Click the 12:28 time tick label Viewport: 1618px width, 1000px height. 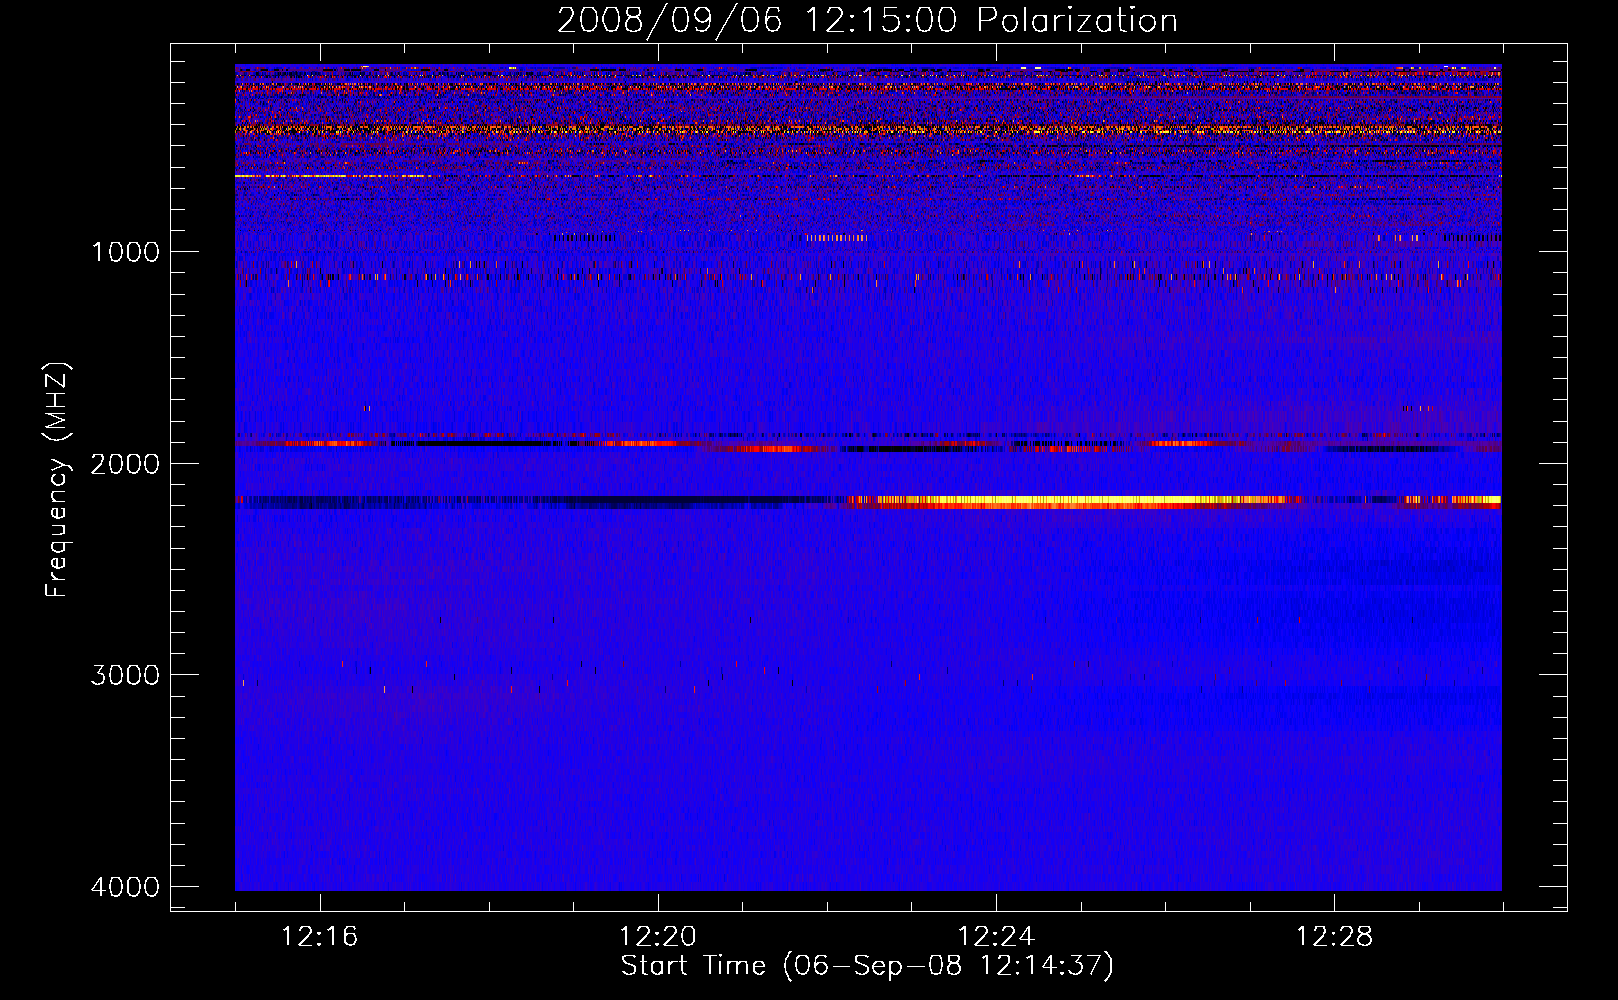pyautogui.click(x=1334, y=937)
